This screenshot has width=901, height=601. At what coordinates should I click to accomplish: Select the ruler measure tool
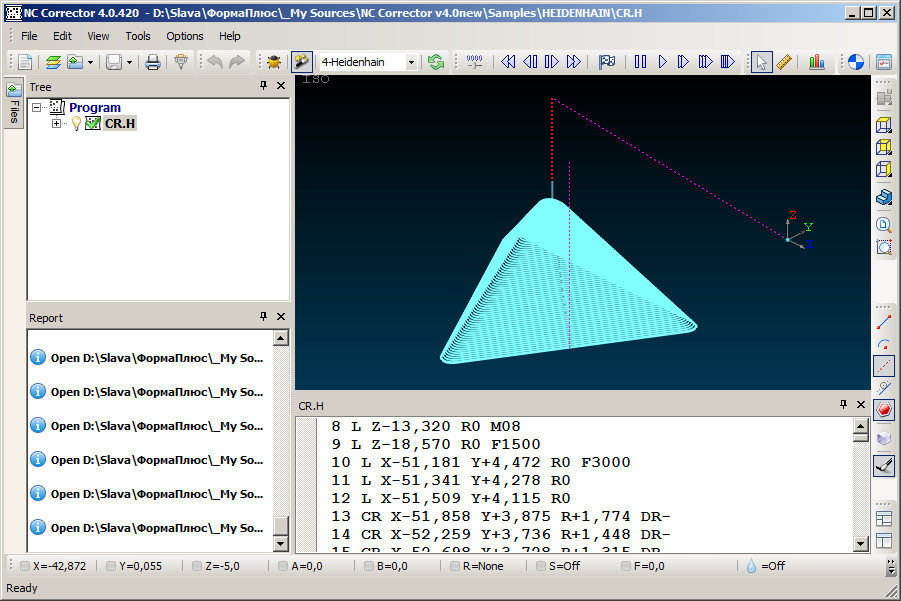pyautogui.click(x=784, y=62)
